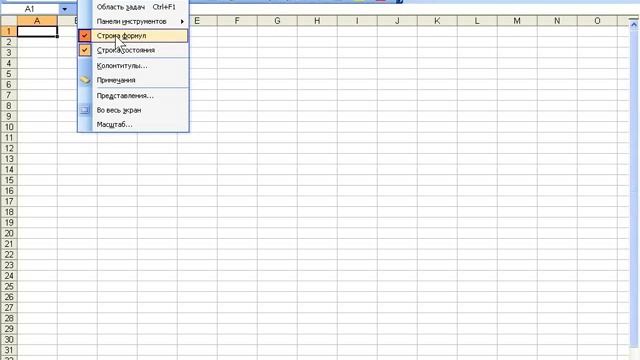Select column M header
This screenshot has width=640, height=360.
pos(517,21)
